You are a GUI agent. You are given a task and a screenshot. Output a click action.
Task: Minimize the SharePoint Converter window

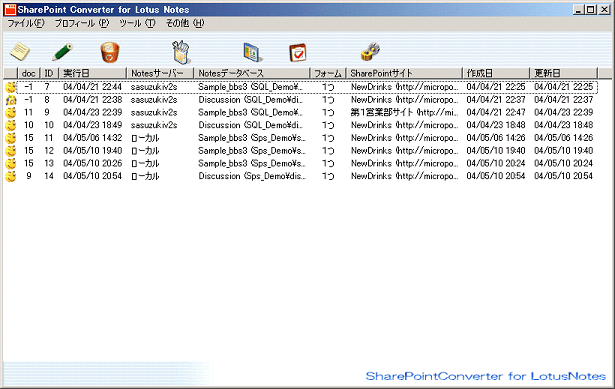[x=579, y=9]
